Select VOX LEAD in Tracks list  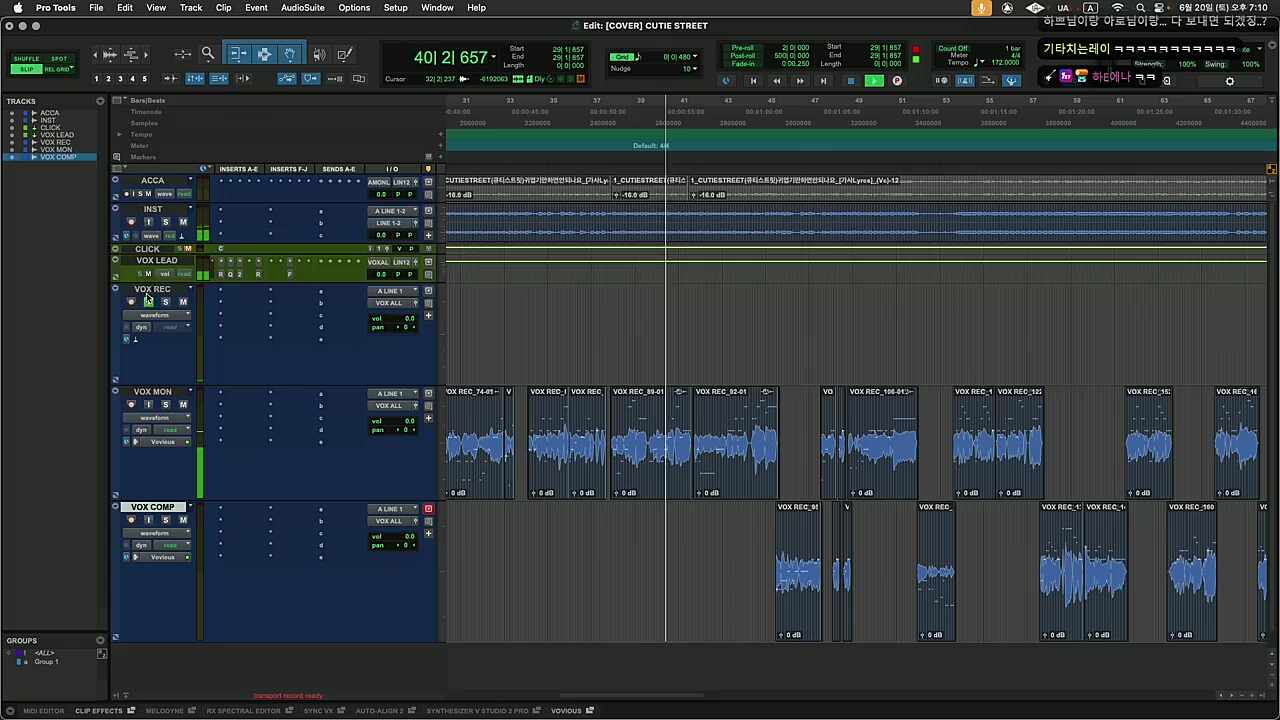tap(57, 135)
